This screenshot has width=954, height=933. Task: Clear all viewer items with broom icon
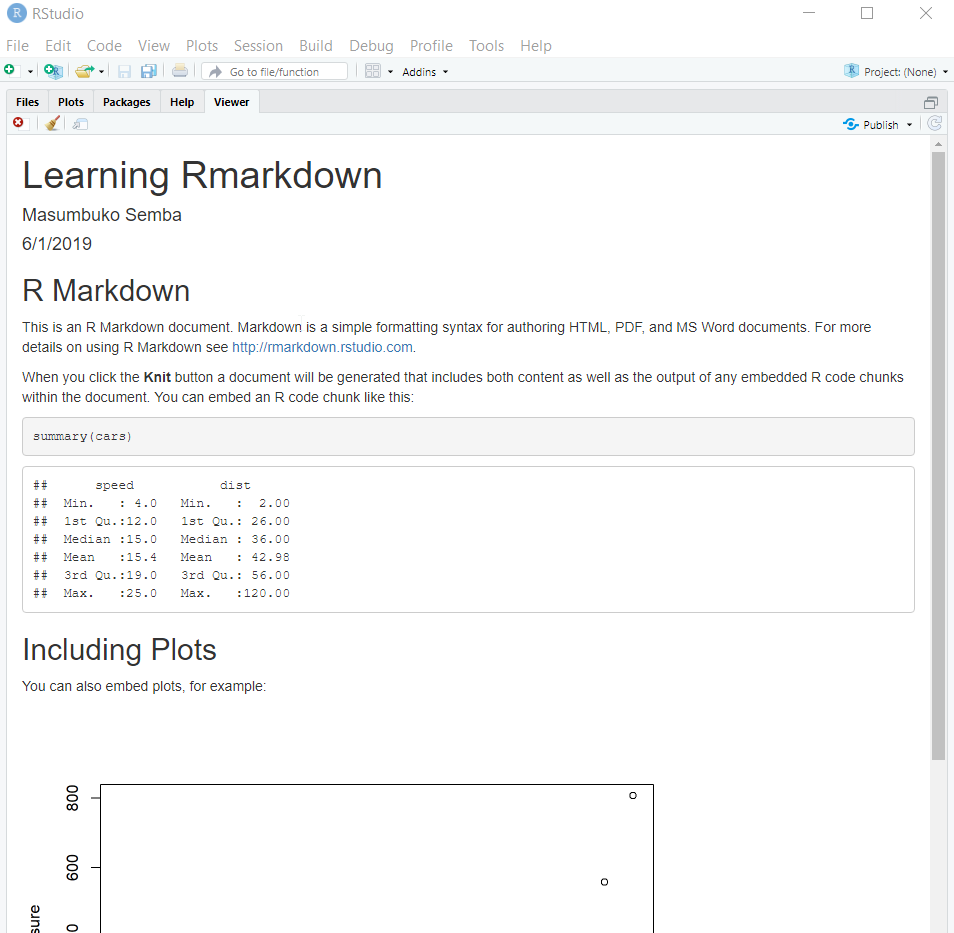click(x=52, y=124)
